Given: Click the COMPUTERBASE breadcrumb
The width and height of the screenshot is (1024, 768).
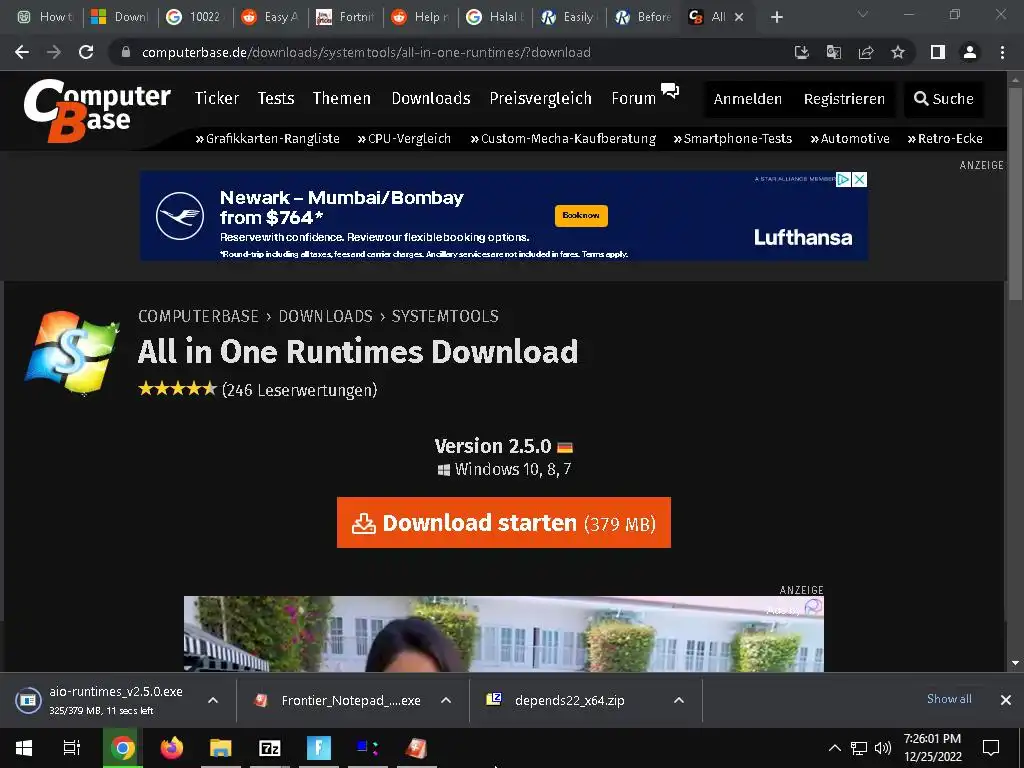Looking at the screenshot, I should click(x=199, y=316).
